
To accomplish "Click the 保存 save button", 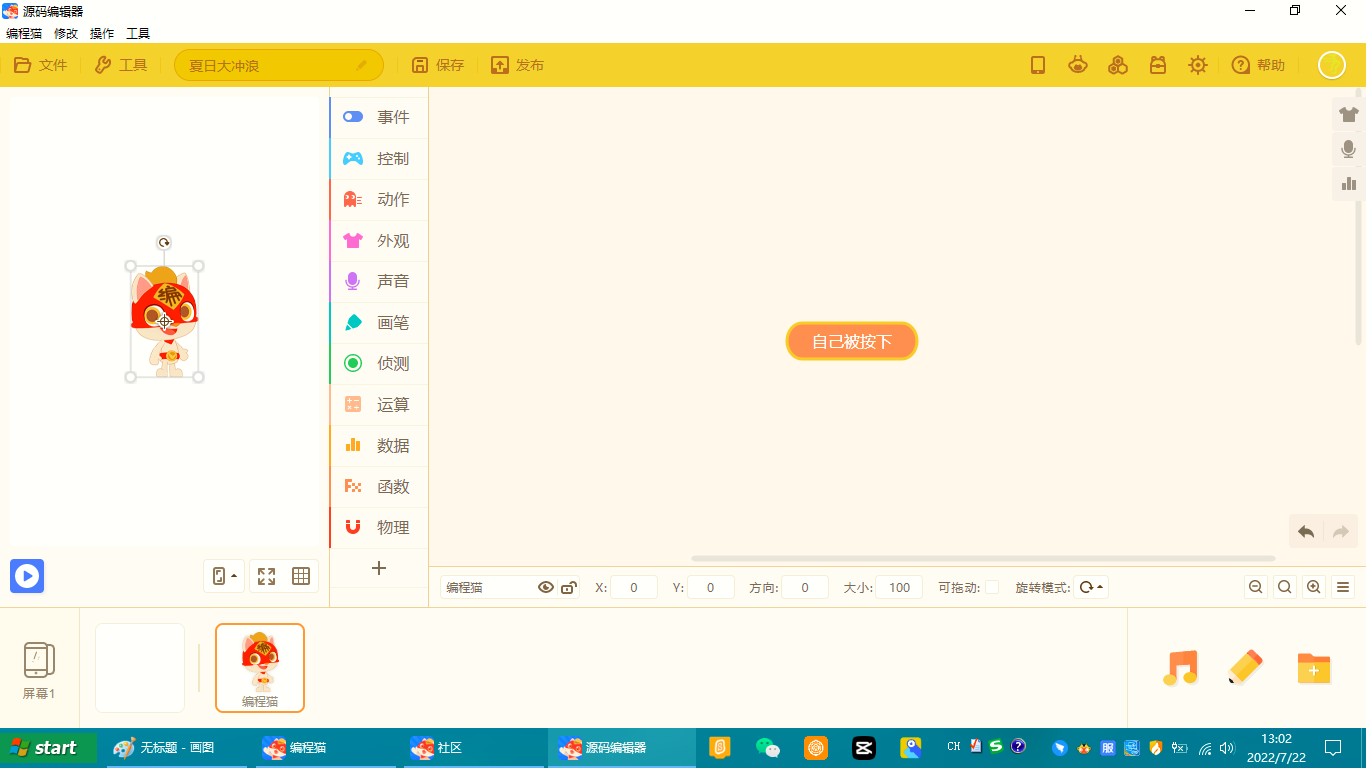I will tap(438, 65).
